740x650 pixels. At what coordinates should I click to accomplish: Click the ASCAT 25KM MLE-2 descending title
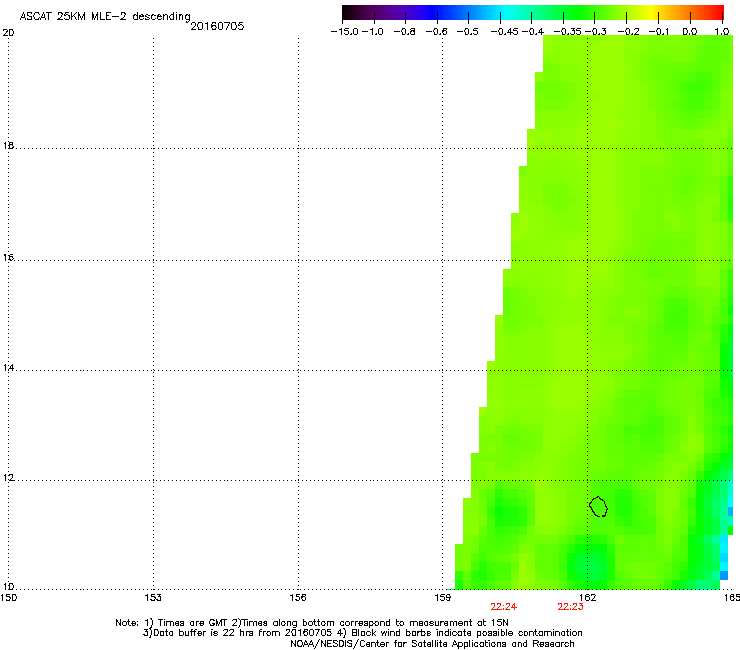pos(105,17)
